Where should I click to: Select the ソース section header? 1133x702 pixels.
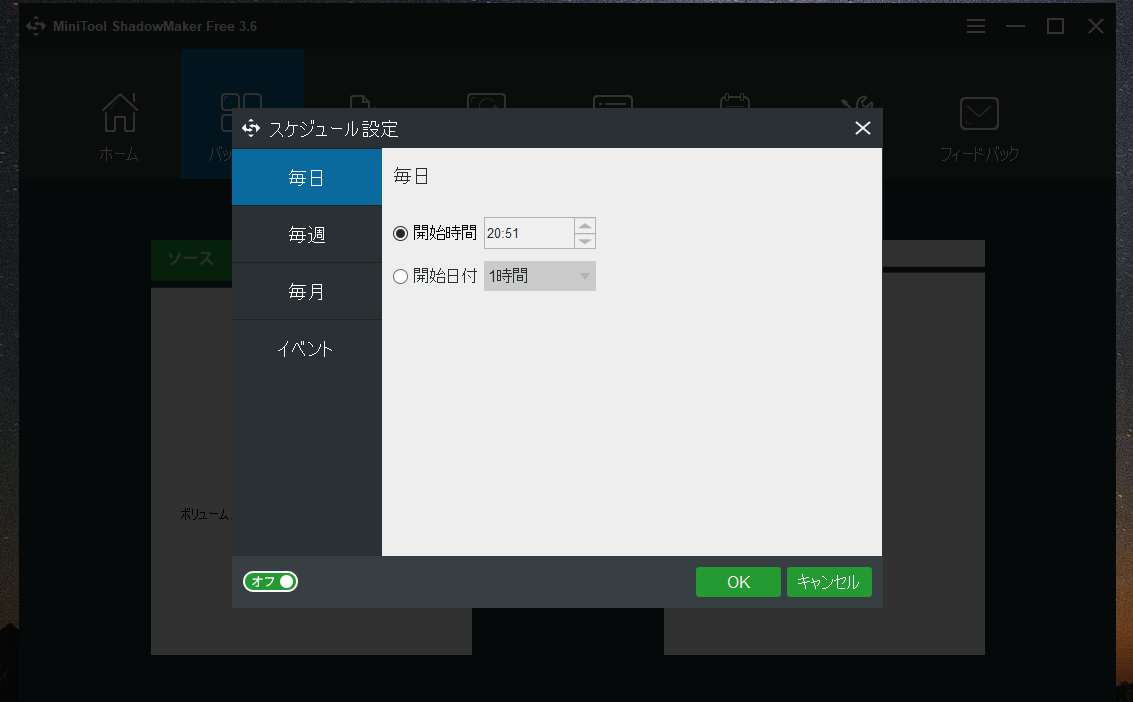coord(191,259)
